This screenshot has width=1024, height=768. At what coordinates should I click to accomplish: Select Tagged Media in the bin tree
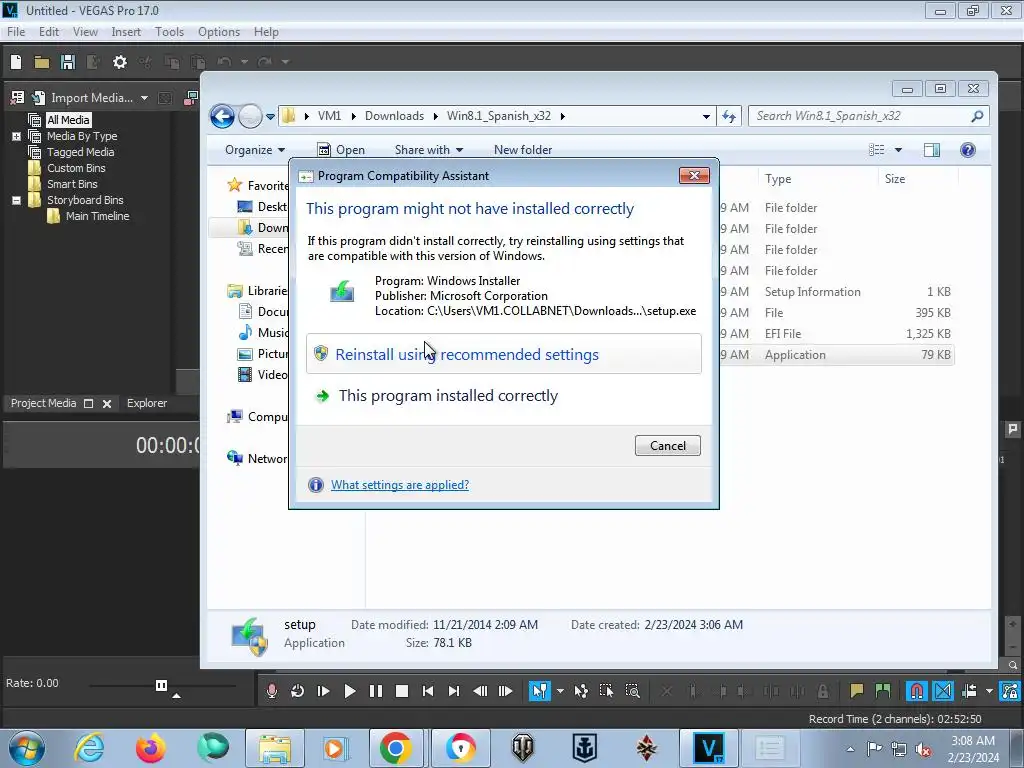80,152
